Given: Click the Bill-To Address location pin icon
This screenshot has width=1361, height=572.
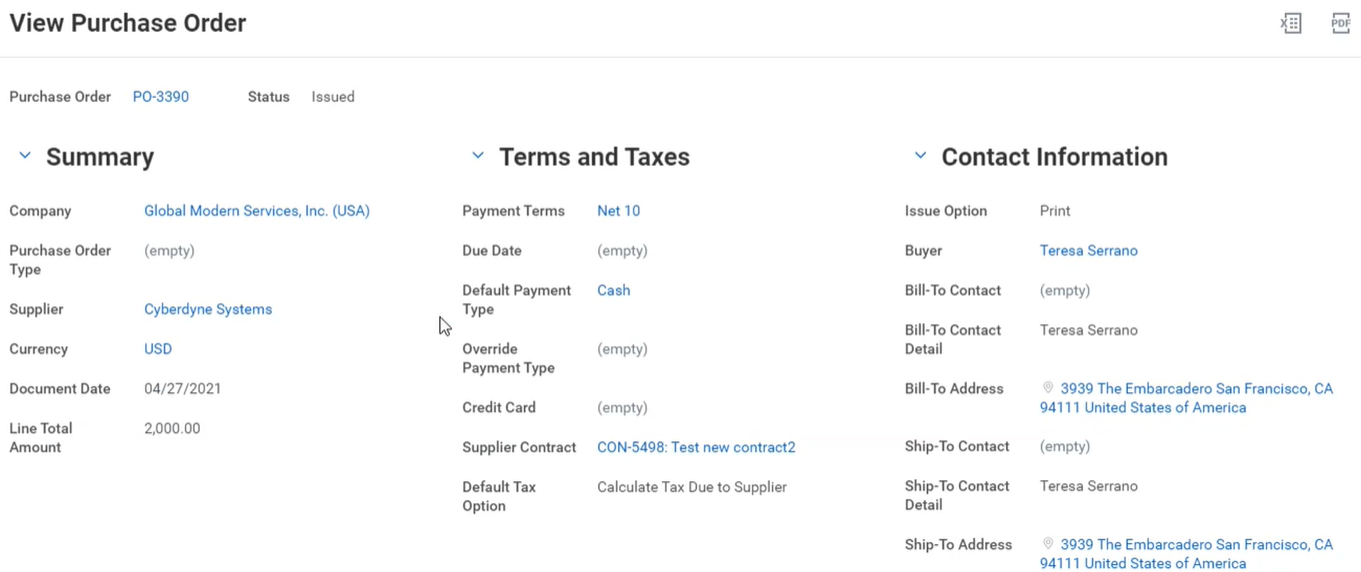Looking at the screenshot, I should [1048, 388].
